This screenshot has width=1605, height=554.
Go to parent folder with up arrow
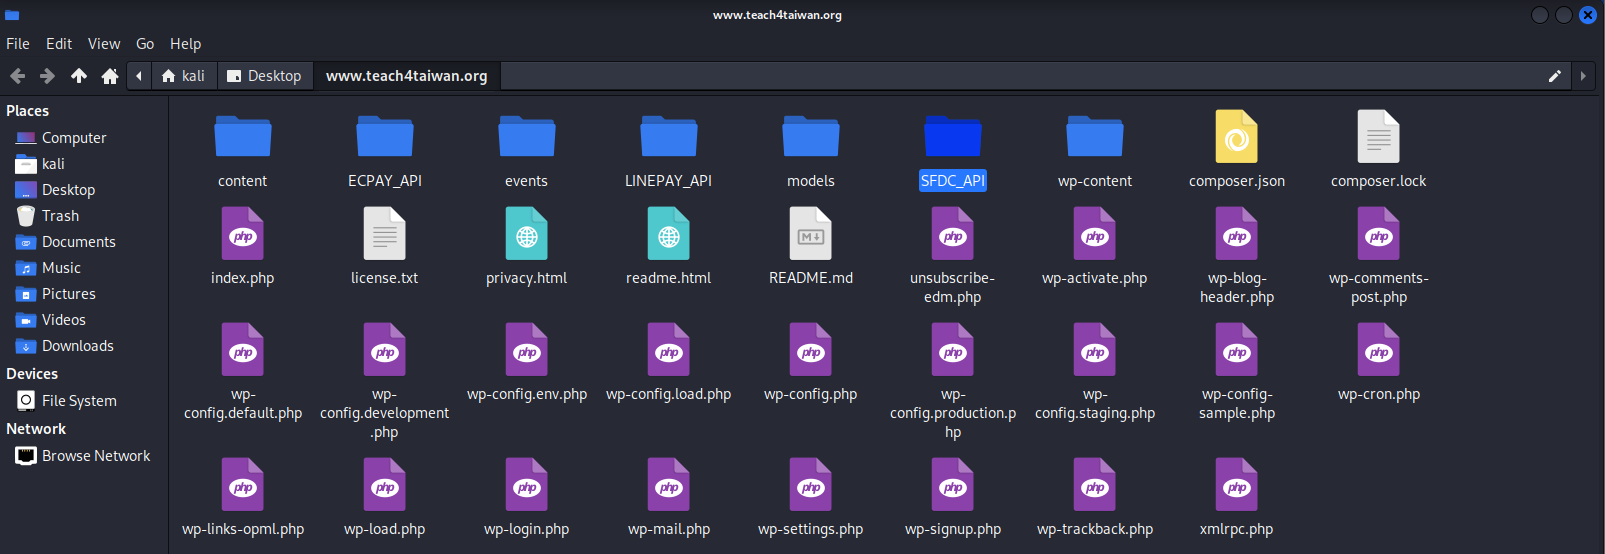[x=79, y=76]
